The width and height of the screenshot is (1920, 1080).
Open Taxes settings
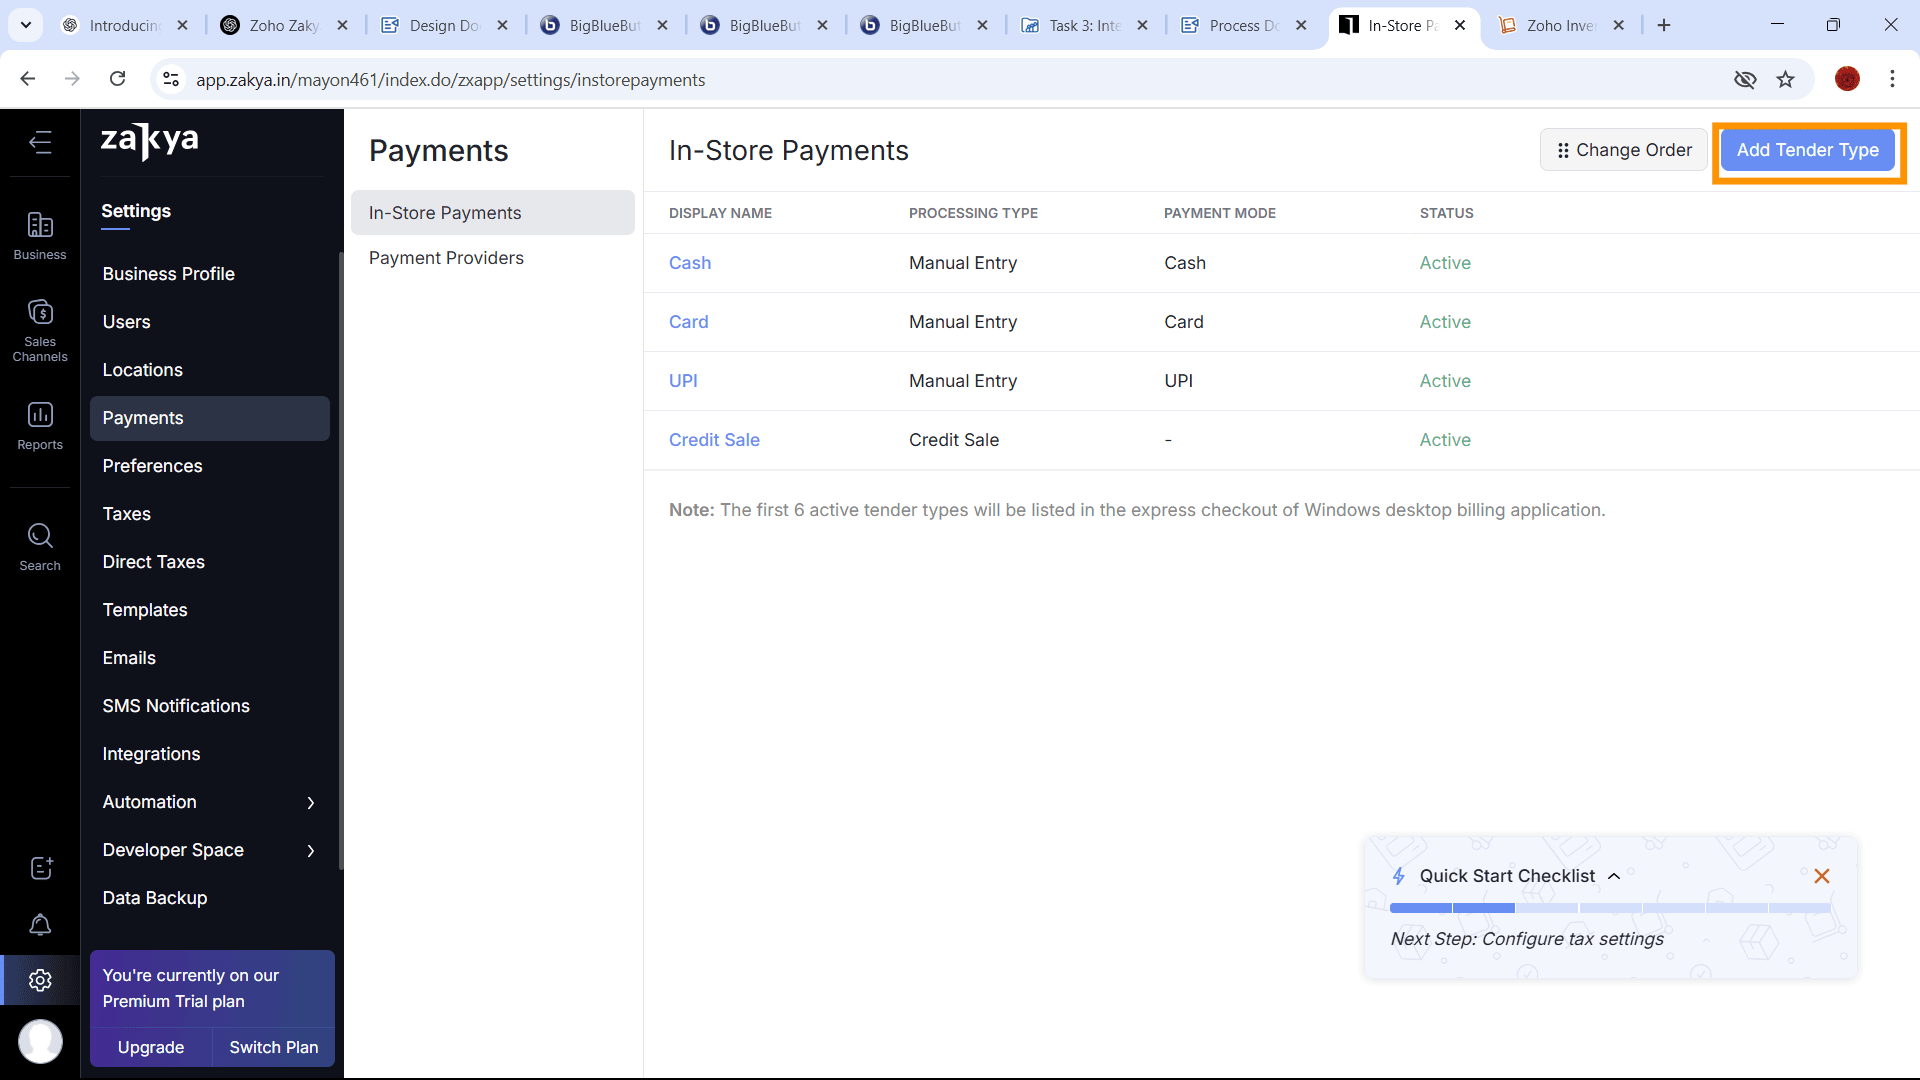[210, 514]
